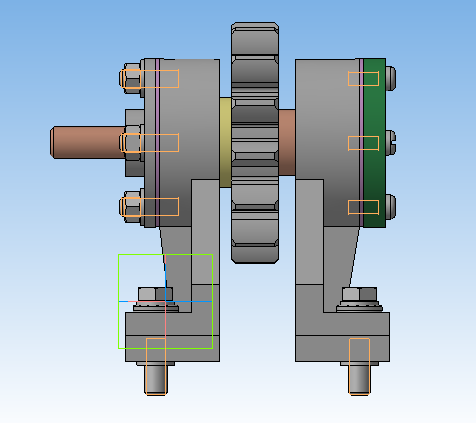Pick the middle hex bolt on left cover

pyautogui.click(x=131, y=143)
